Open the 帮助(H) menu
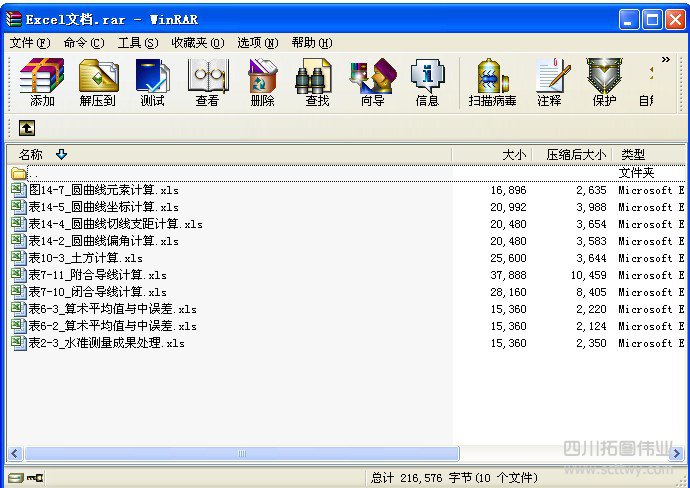Image resolution: width=690 pixels, height=488 pixels. coord(312,43)
